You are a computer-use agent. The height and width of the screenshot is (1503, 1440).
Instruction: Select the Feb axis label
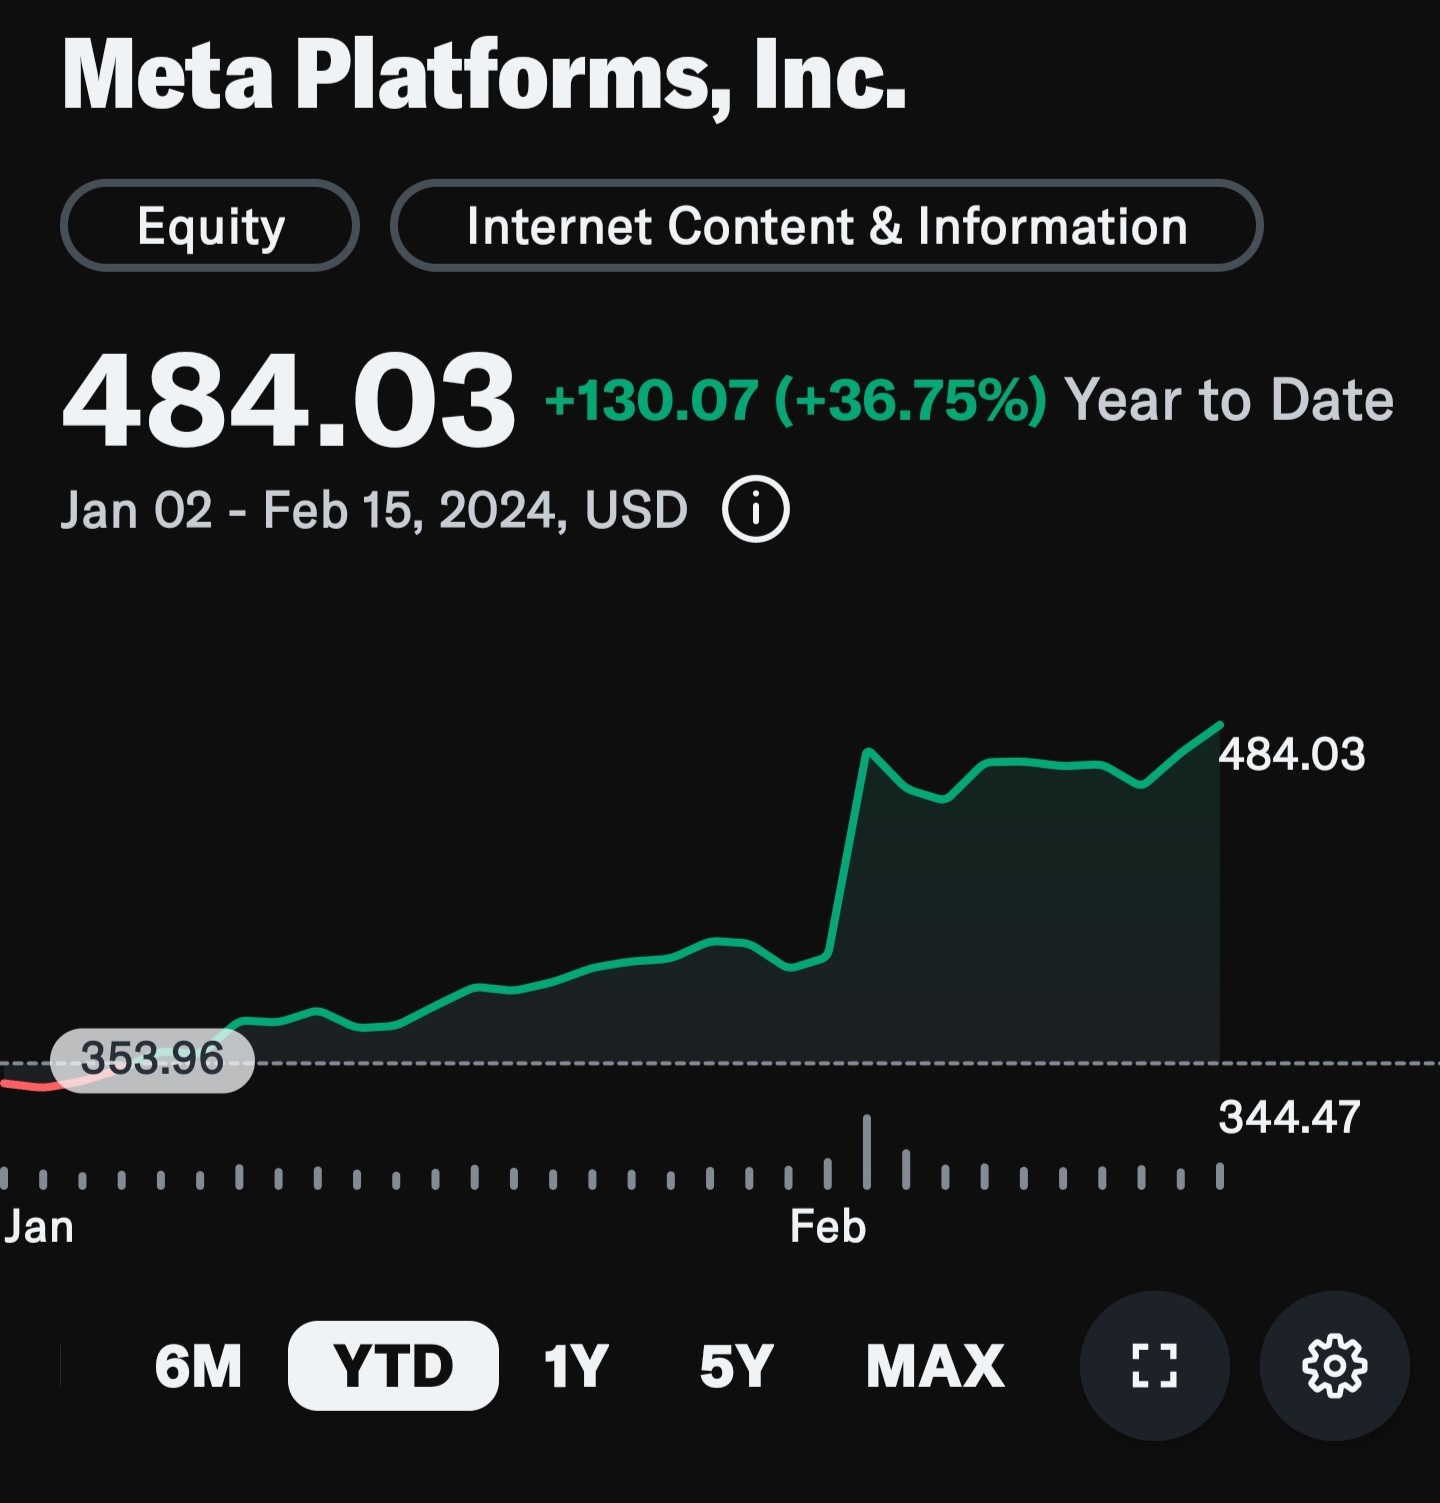coord(828,1226)
